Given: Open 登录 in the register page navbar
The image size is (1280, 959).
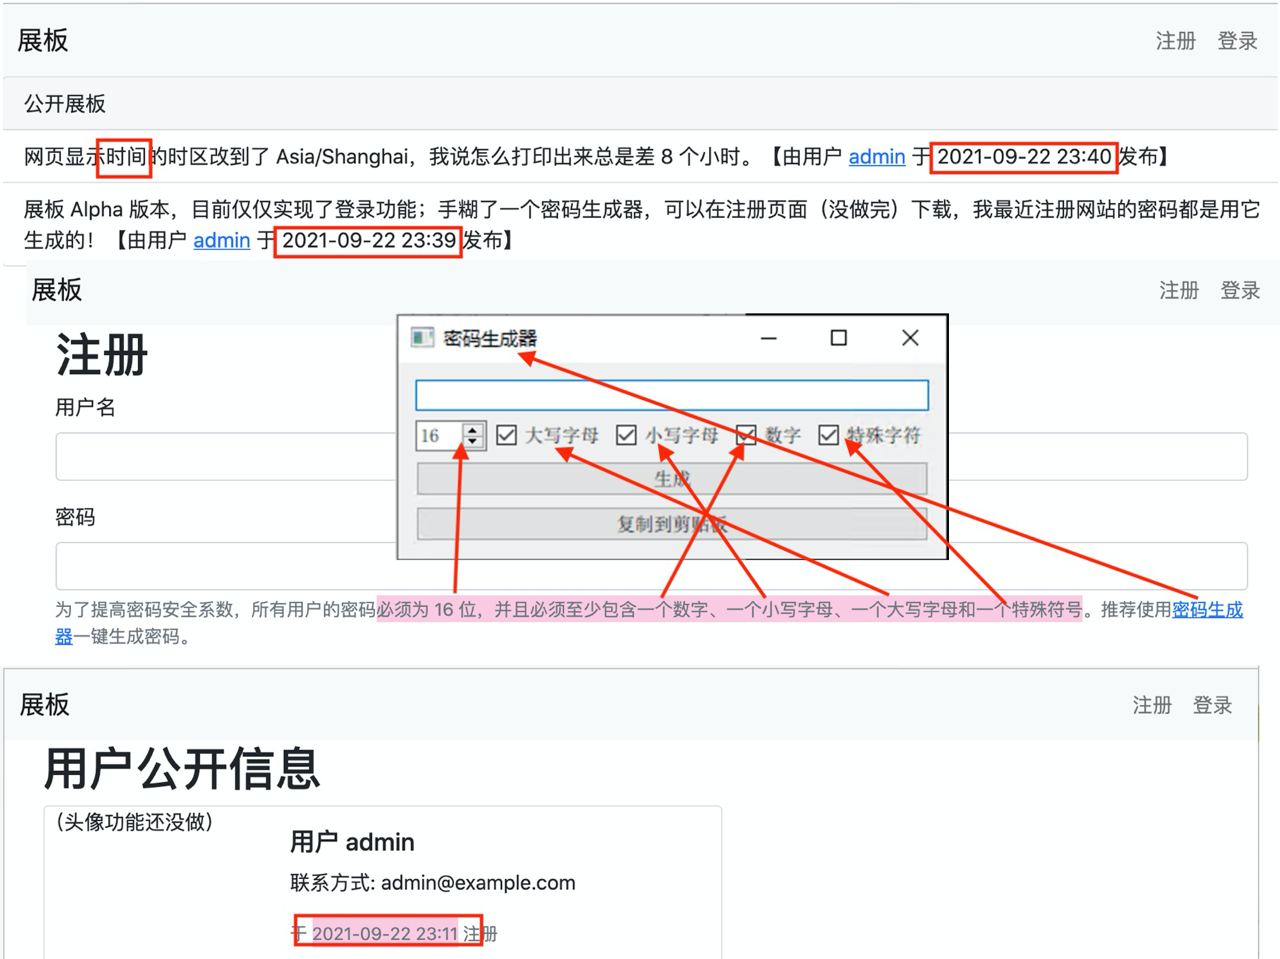Looking at the screenshot, I should tap(1240, 290).
